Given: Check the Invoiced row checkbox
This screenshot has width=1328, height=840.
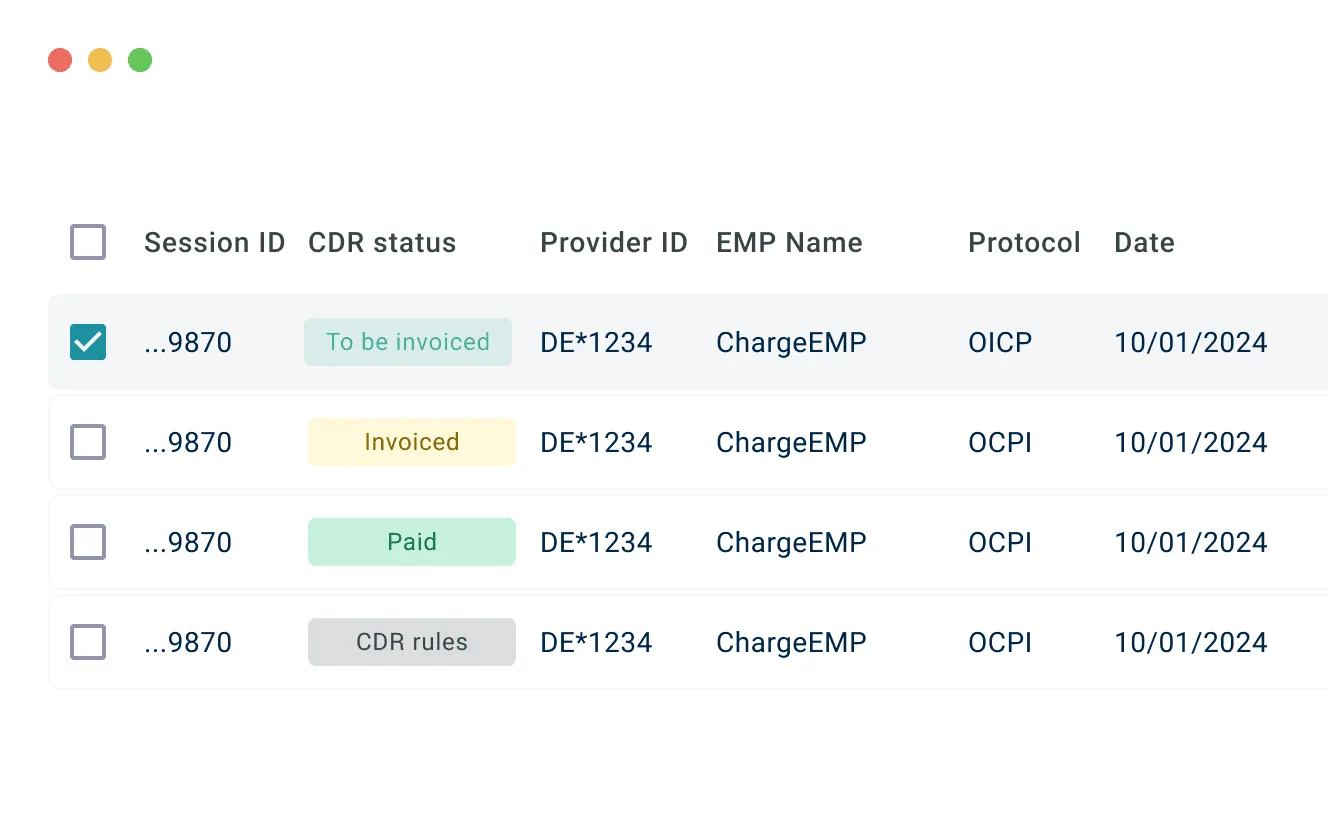Looking at the screenshot, I should [88, 442].
